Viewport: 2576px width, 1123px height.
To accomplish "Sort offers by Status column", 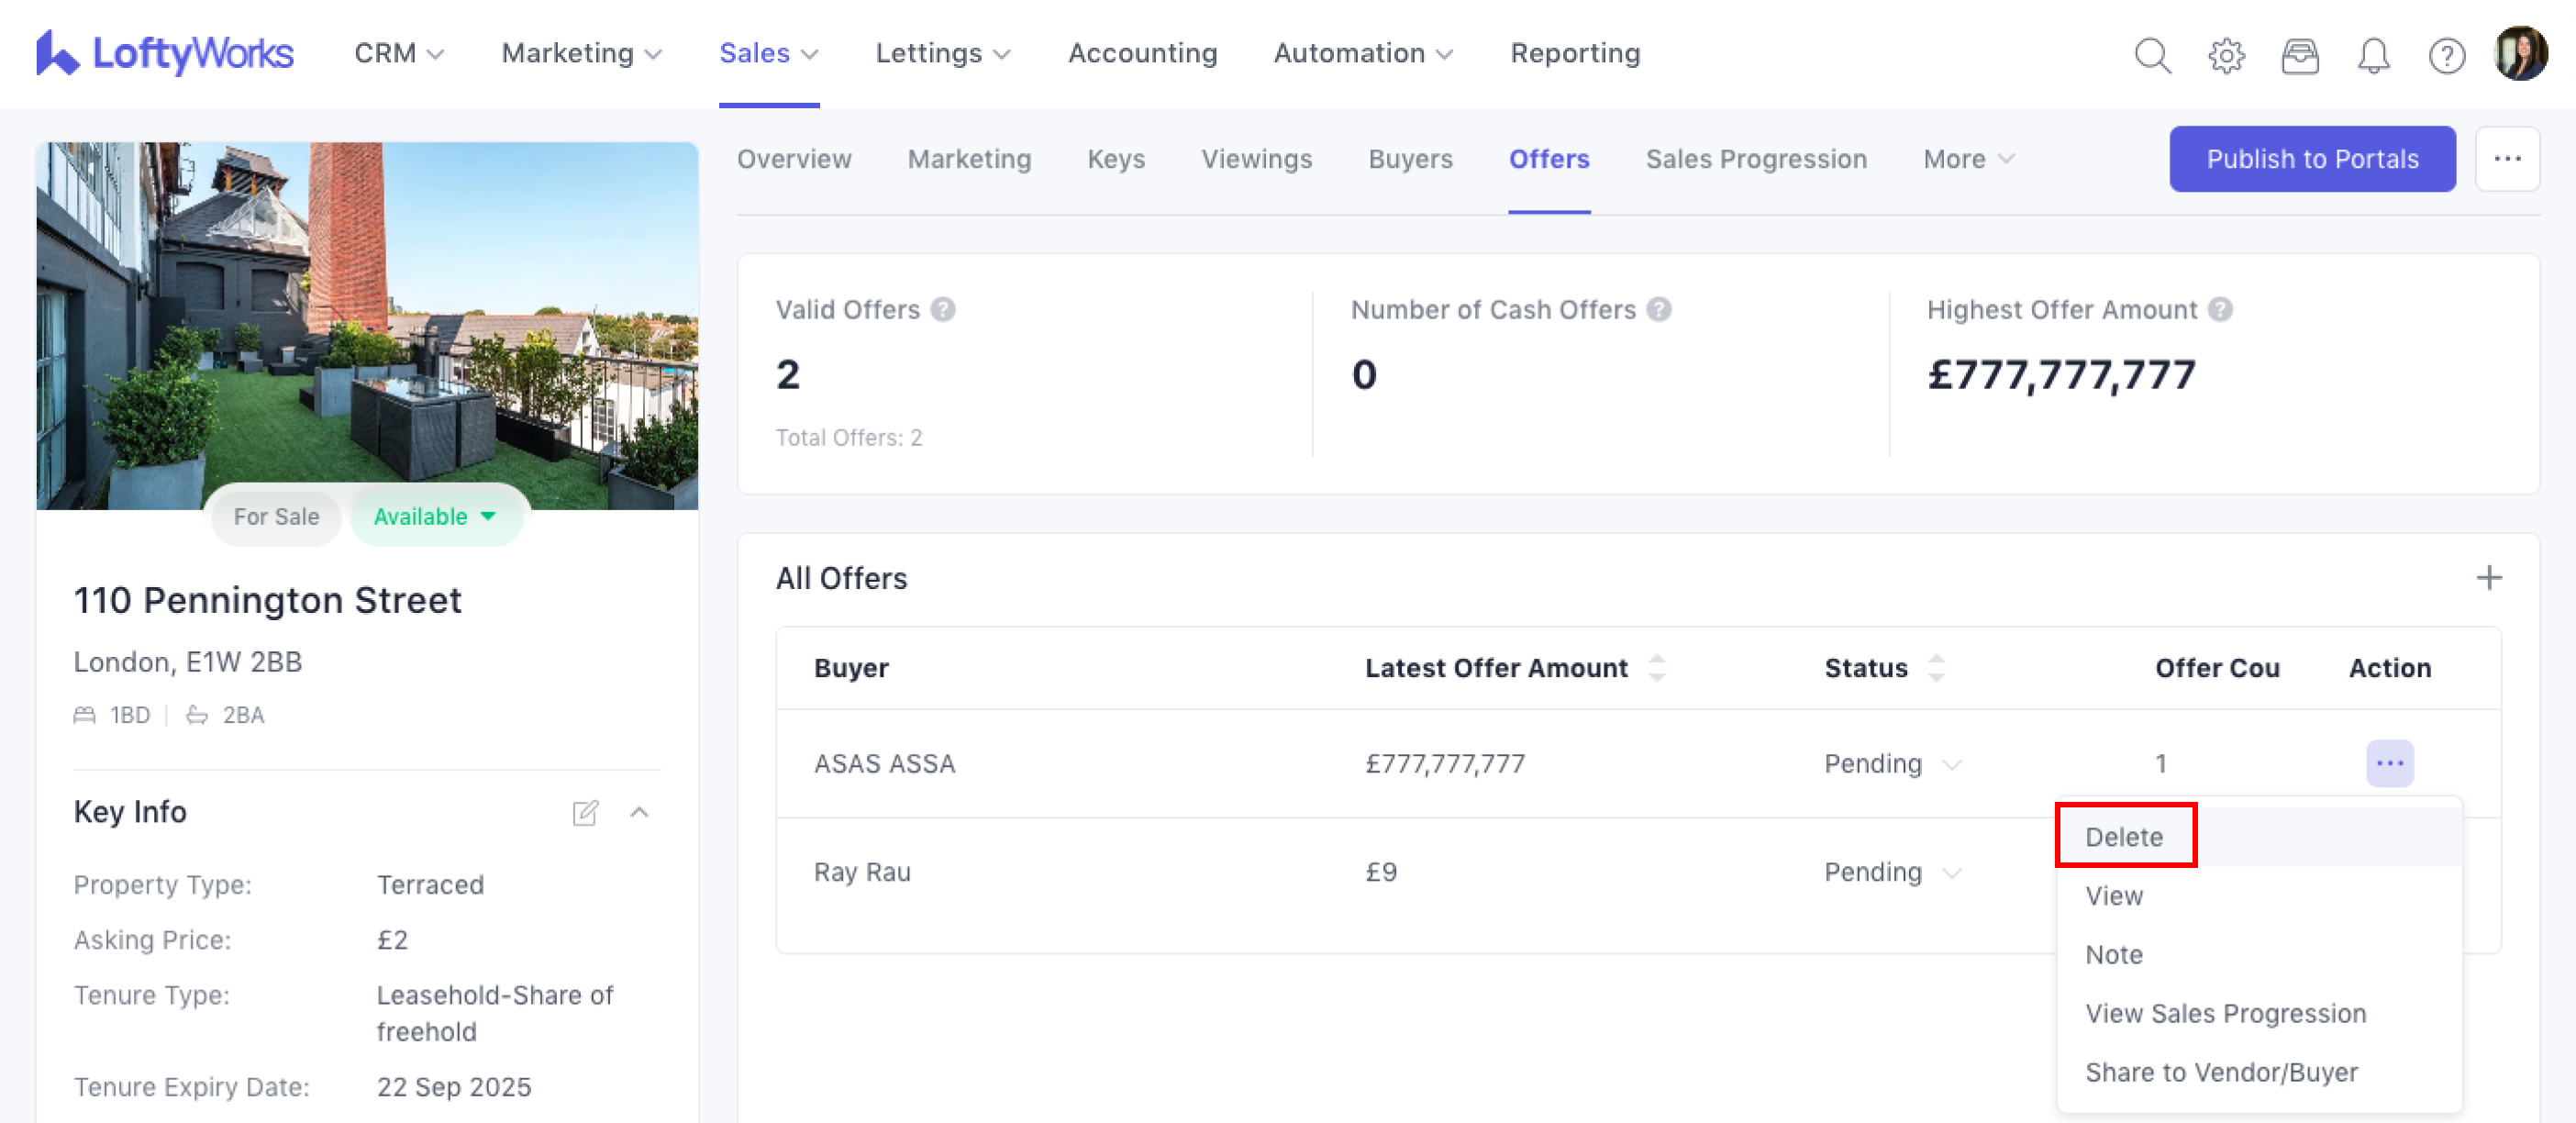I will click(x=1936, y=668).
